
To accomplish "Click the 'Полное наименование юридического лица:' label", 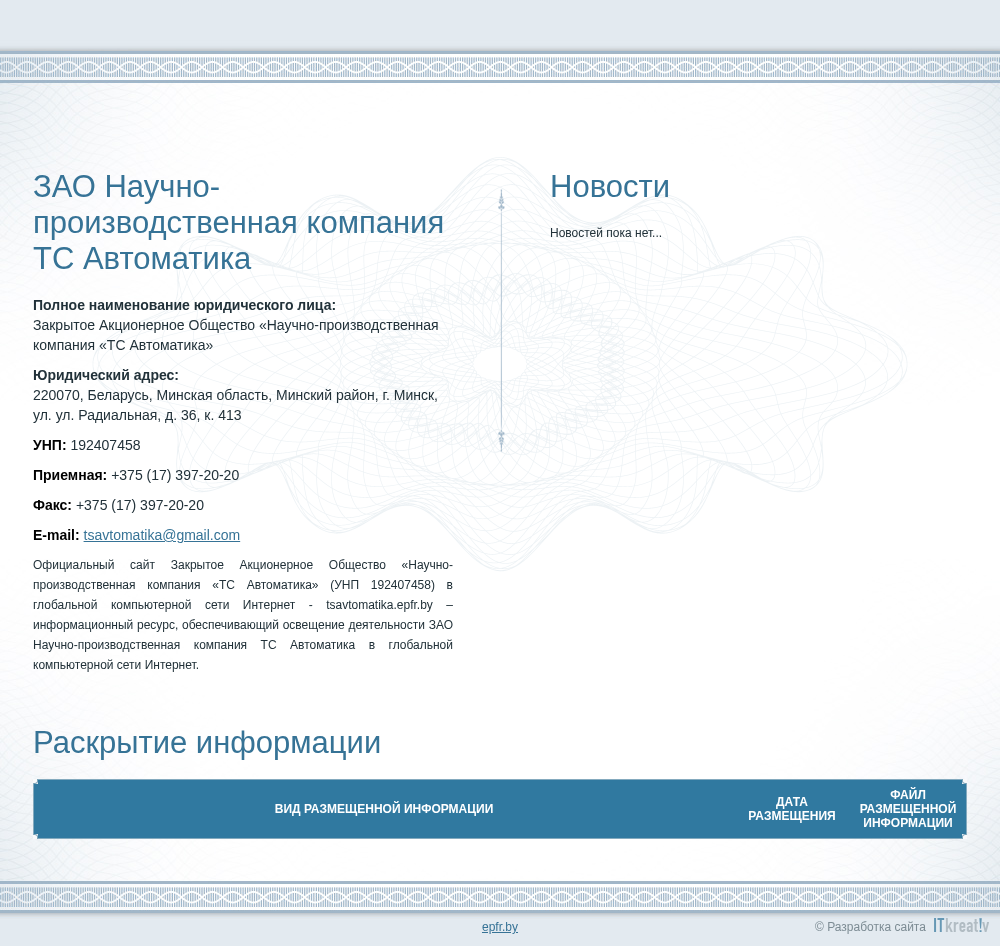I will [x=184, y=306].
